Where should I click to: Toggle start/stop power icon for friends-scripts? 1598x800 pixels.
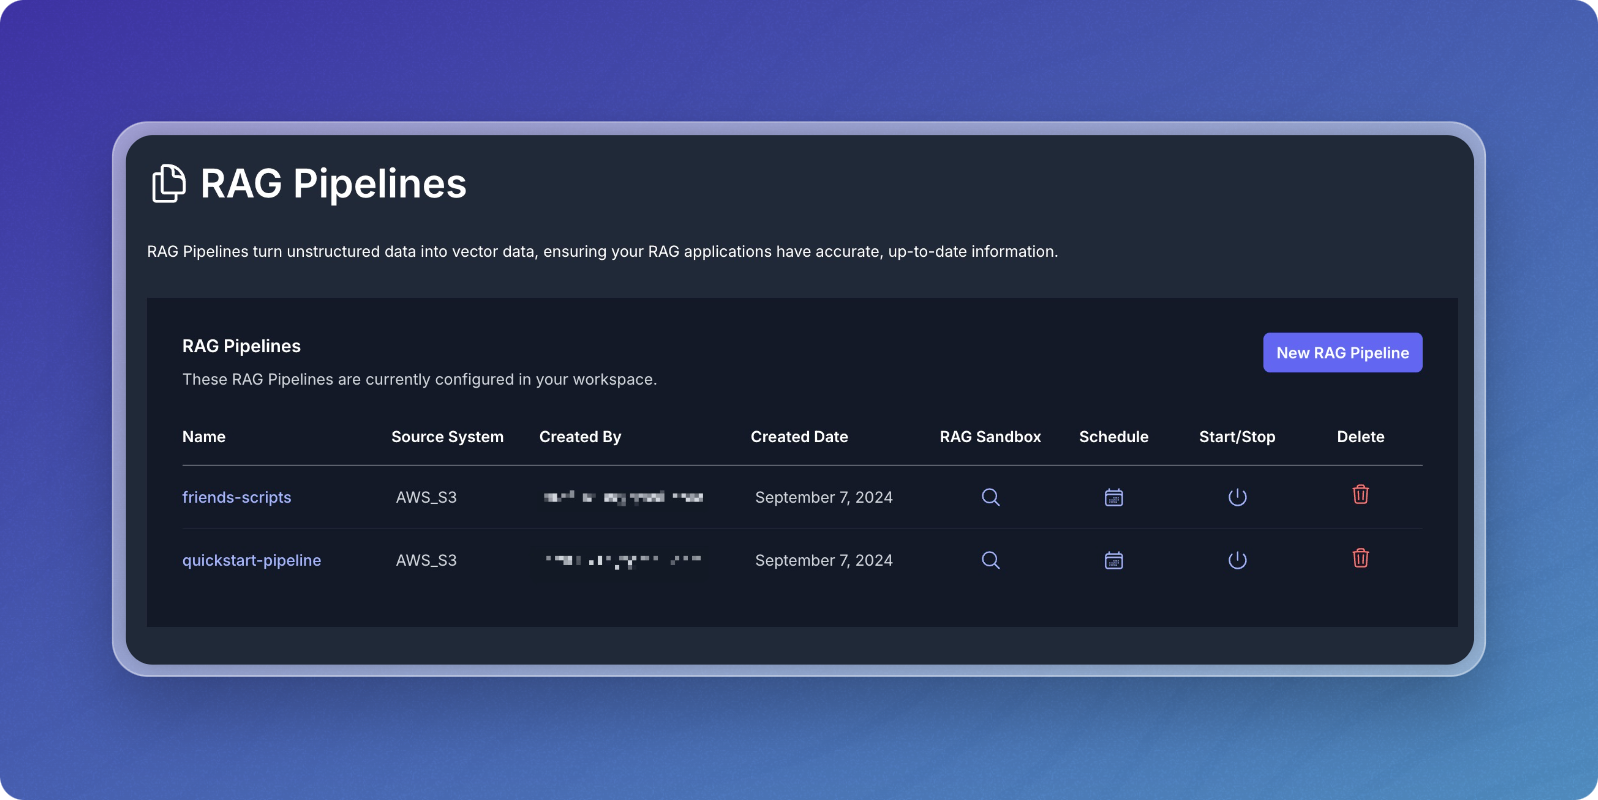pyautogui.click(x=1237, y=497)
